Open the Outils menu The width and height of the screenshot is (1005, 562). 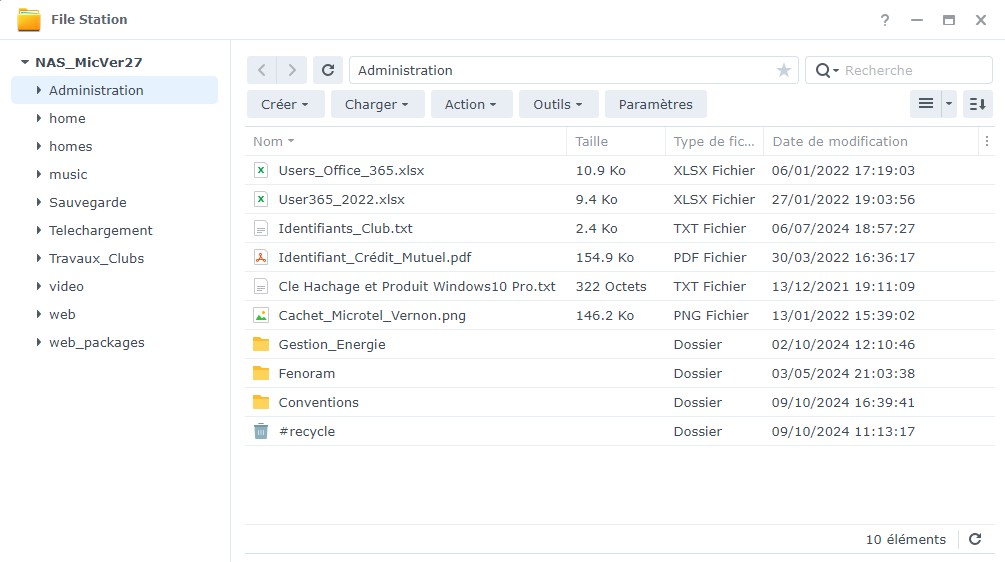pos(558,104)
